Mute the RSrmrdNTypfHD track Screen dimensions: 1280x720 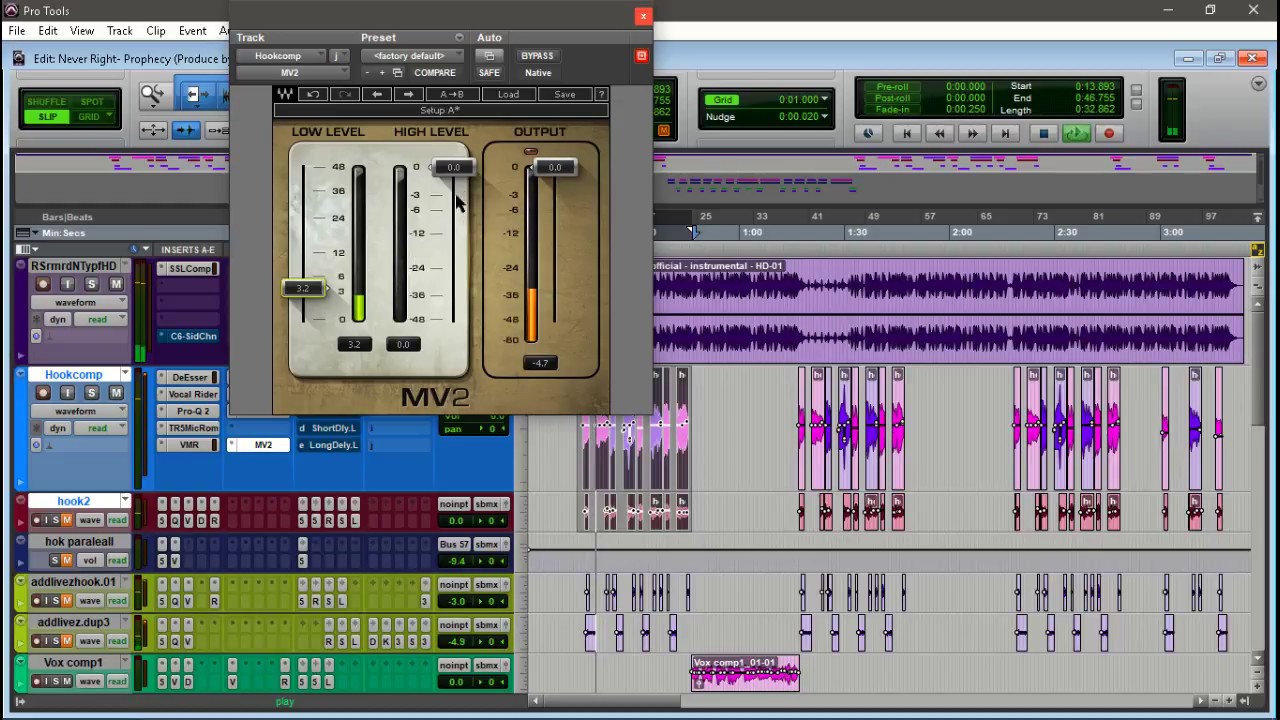click(x=116, y=284)
